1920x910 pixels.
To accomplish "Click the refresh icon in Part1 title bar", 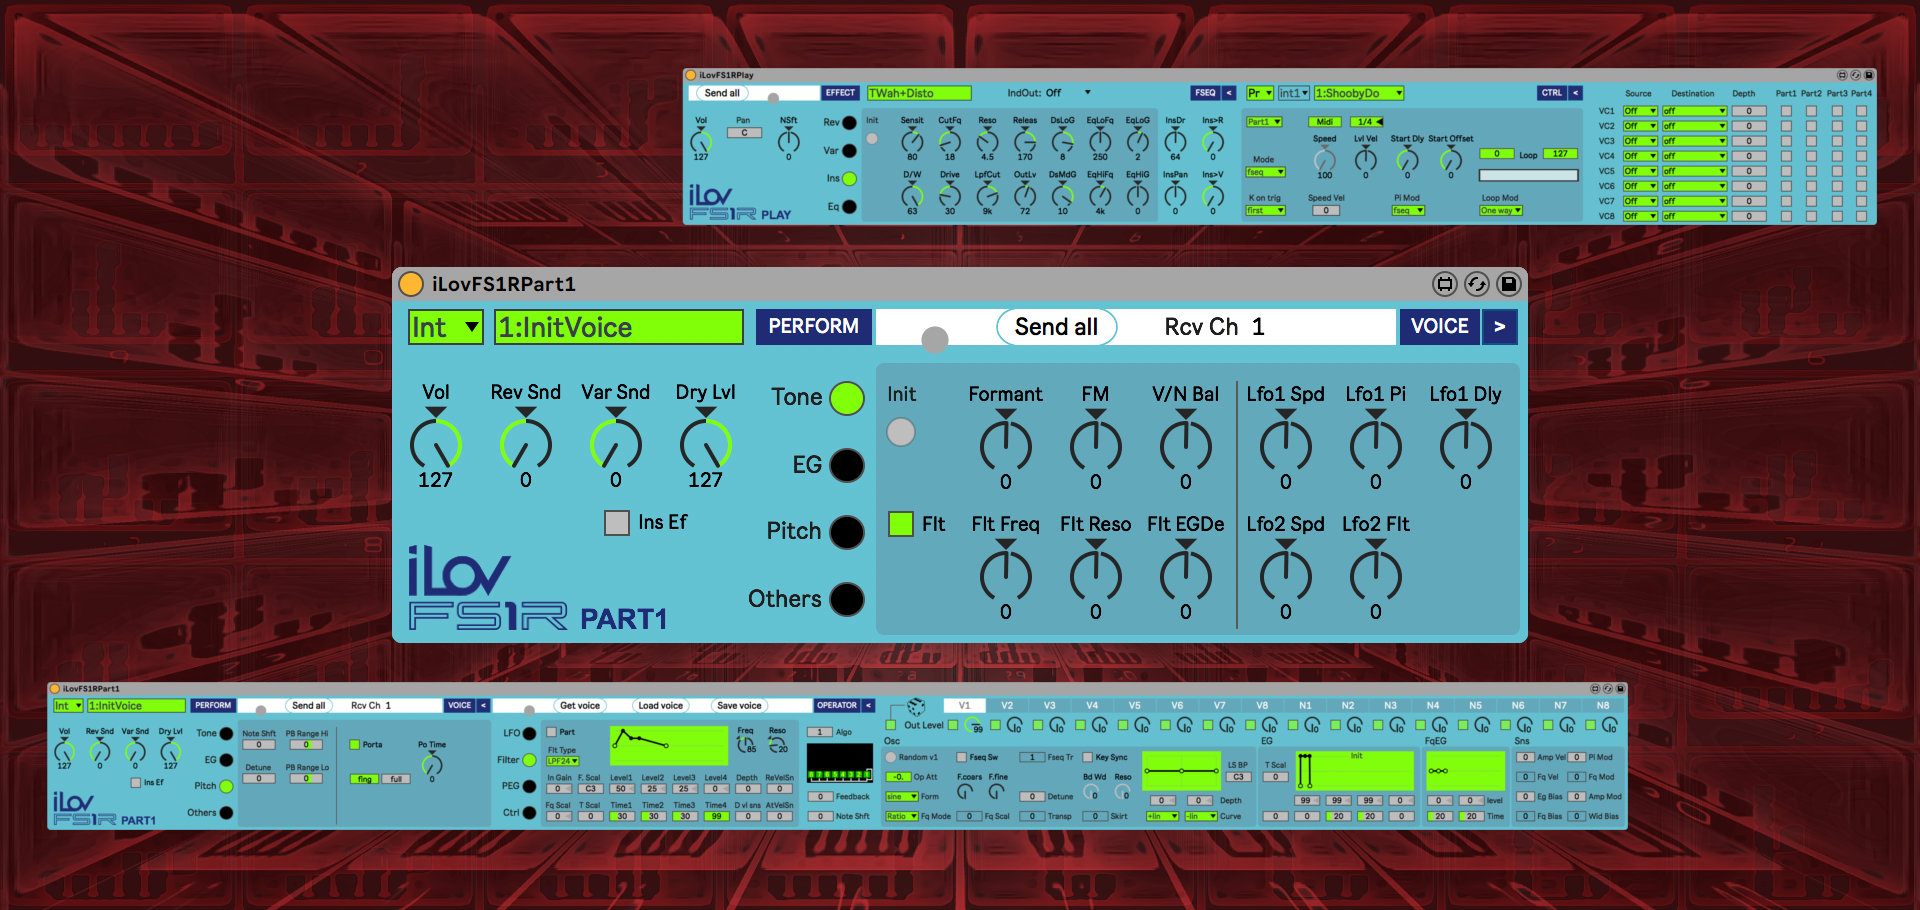I will tap(1477, 284).
